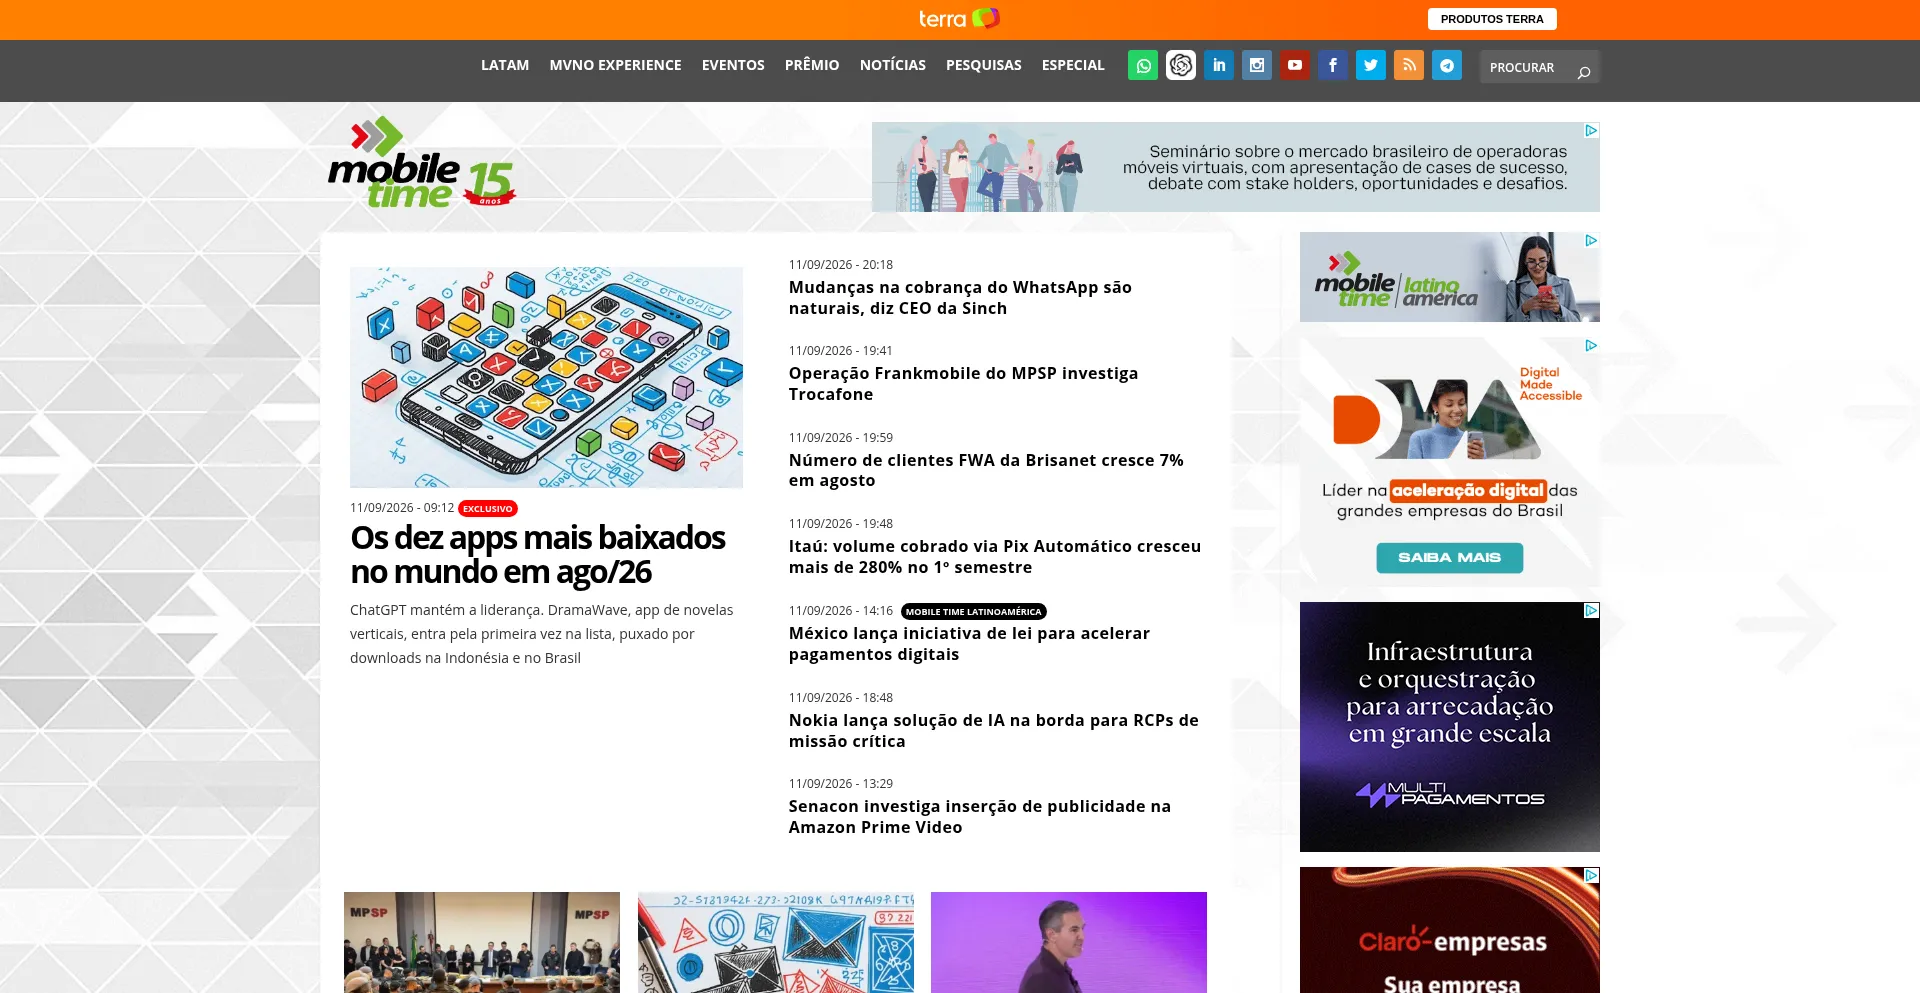The width and height of the screenshot is (1920, 993).
Task: Open the Instagram social icon
Action: tap(1257, 66)
